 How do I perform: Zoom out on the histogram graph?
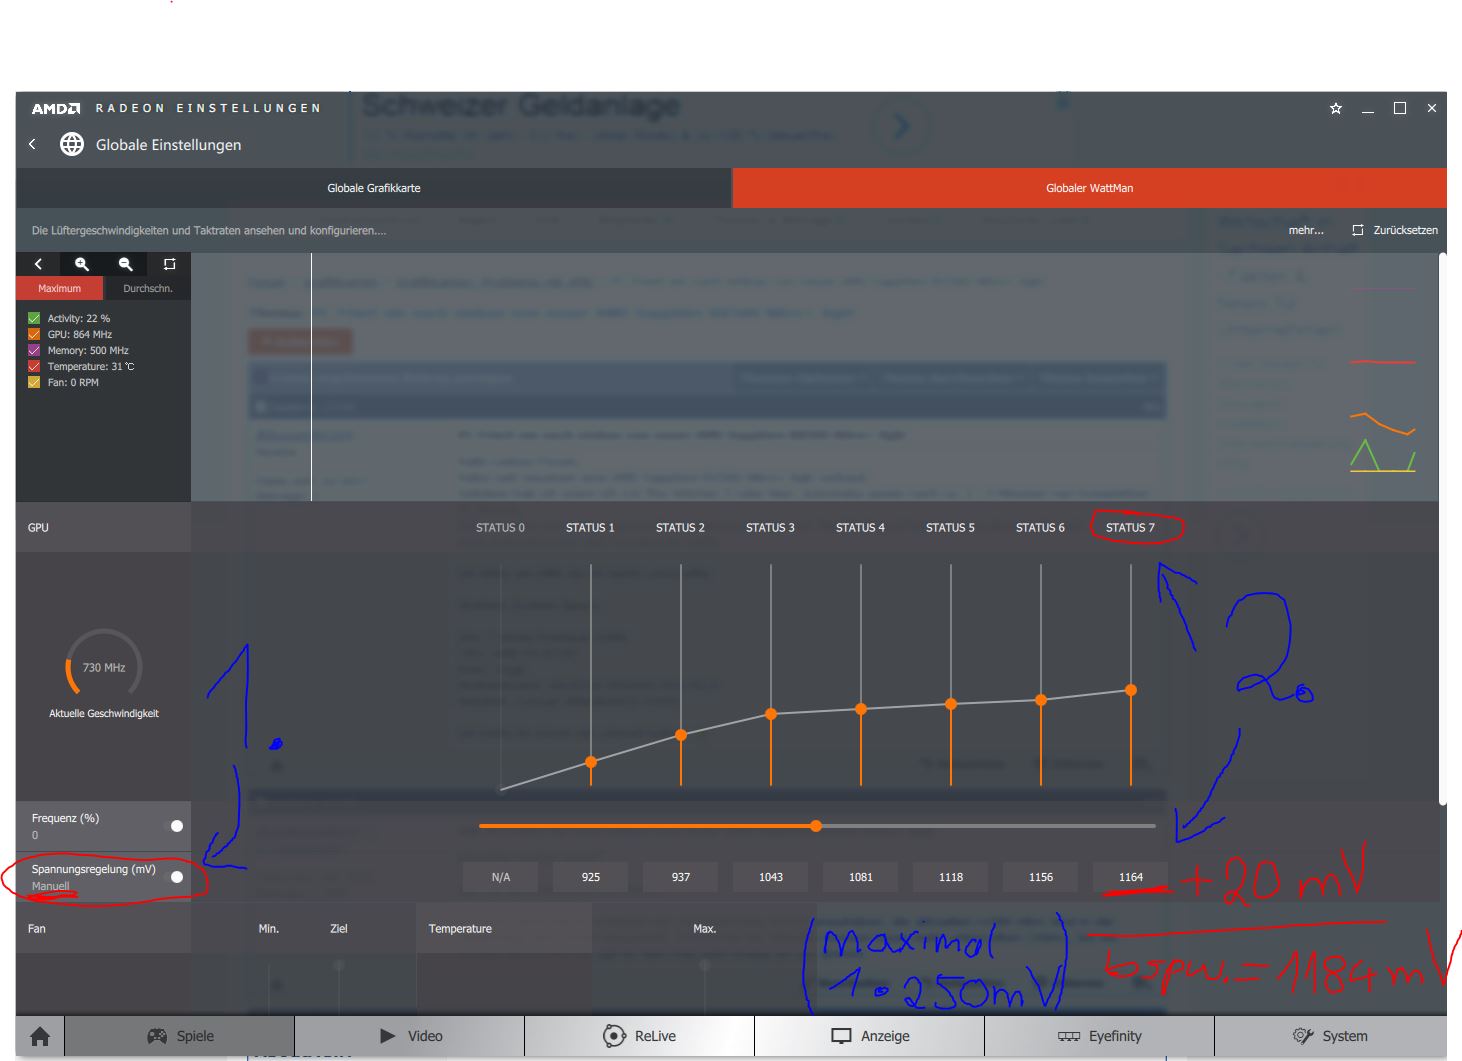coord(126,264)
